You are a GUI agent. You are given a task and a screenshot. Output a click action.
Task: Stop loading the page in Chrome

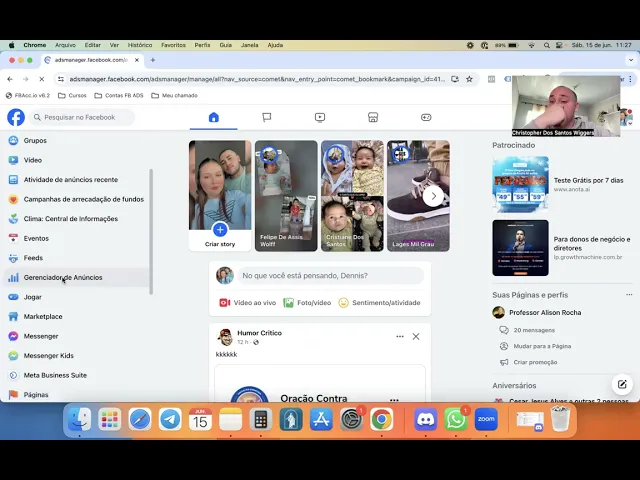click(x=41, y=79)
